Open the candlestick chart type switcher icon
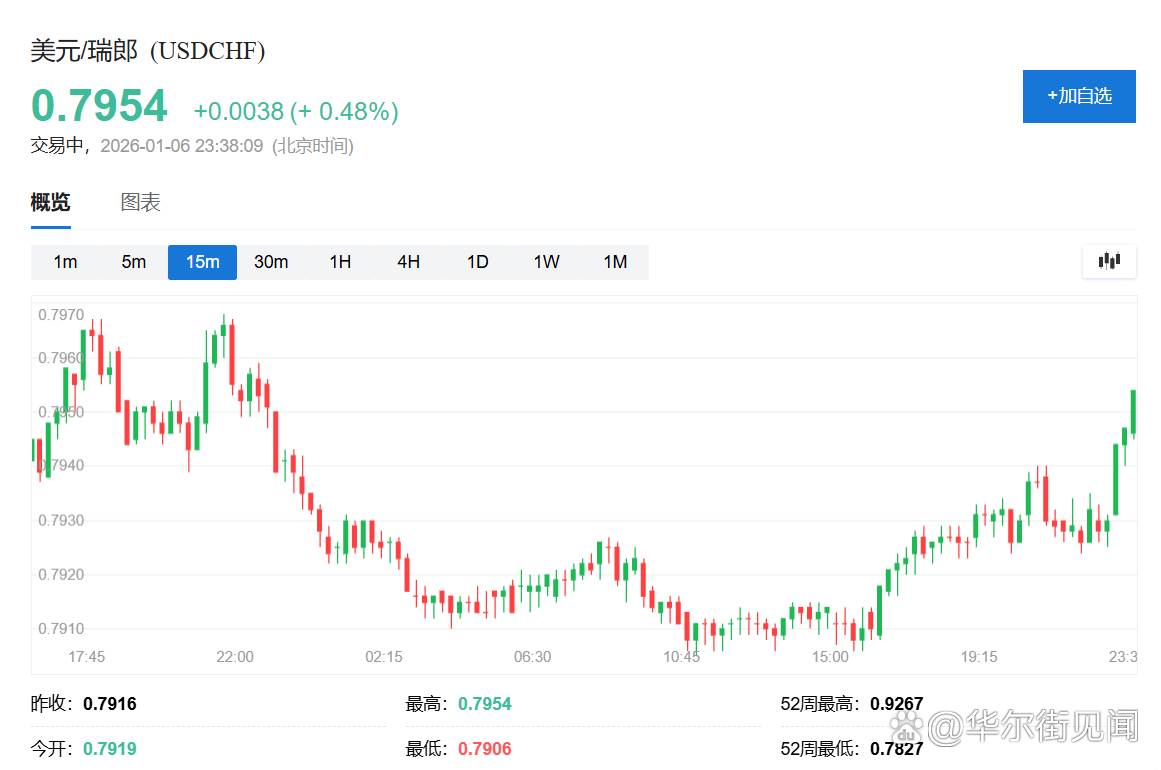Screen dimensions: 1161x770 click(x=1109, y=261)
